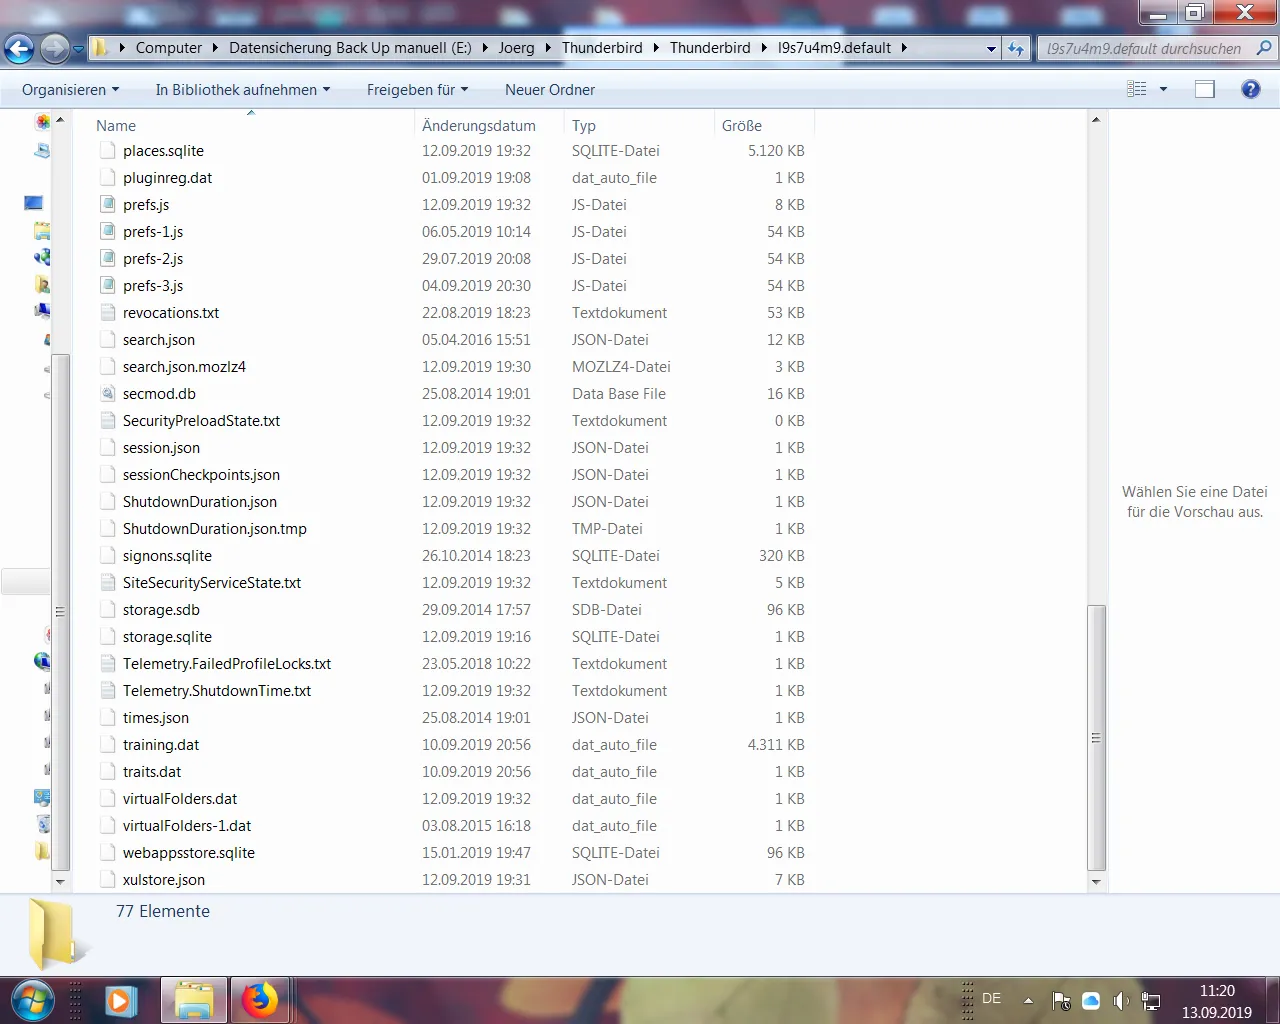The width and height of the screenshot is (1280, 1024).
Task: Click the magnifier search icon
Action: pos(1264,48)
